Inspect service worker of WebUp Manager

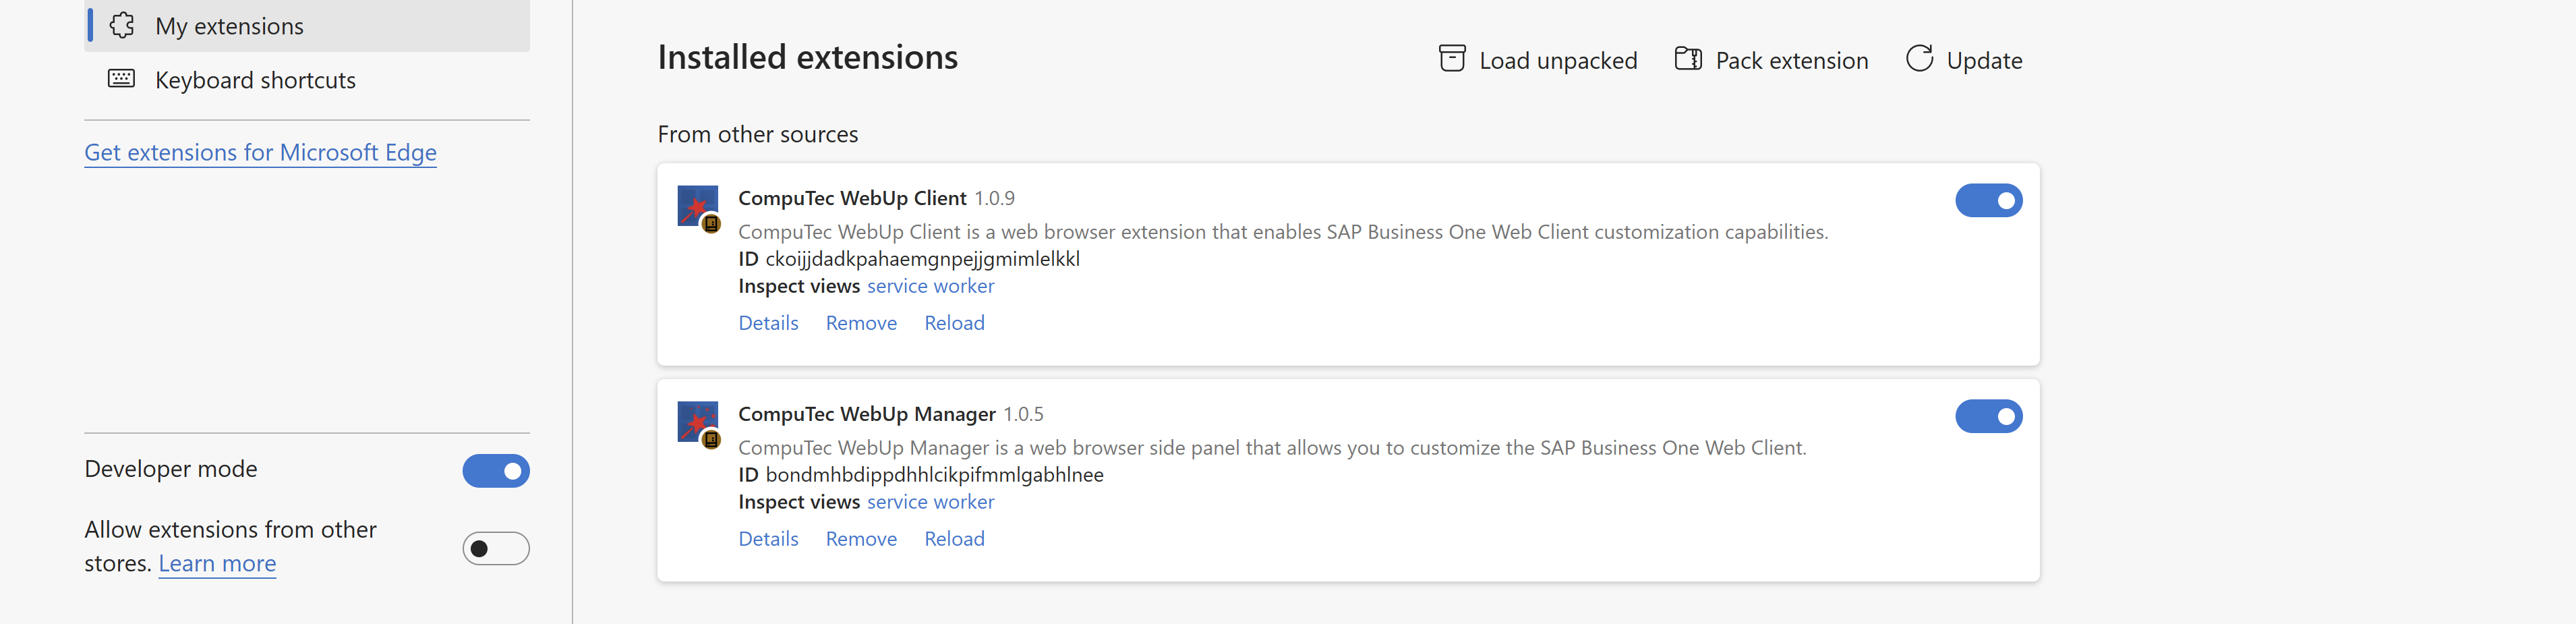pyautogui.click(x=930, y=502)
